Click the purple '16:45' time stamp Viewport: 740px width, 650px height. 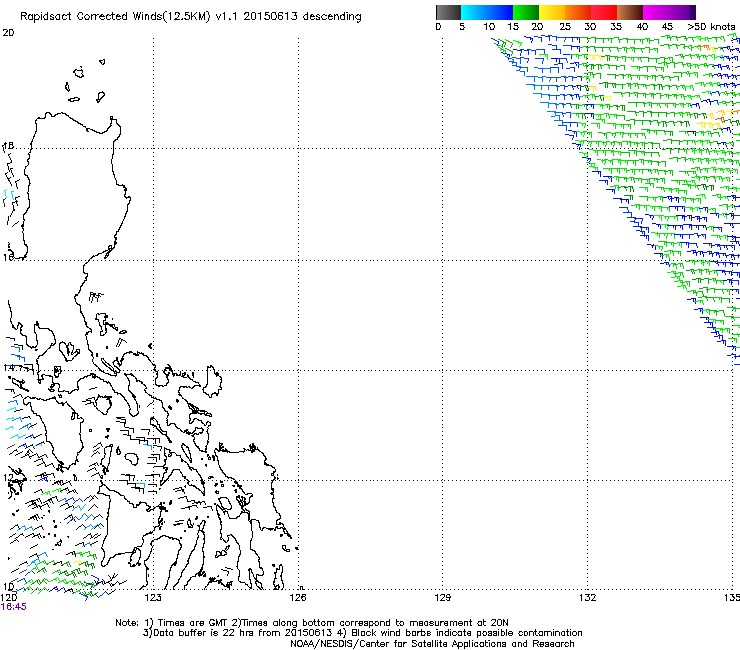click(14, 607)
